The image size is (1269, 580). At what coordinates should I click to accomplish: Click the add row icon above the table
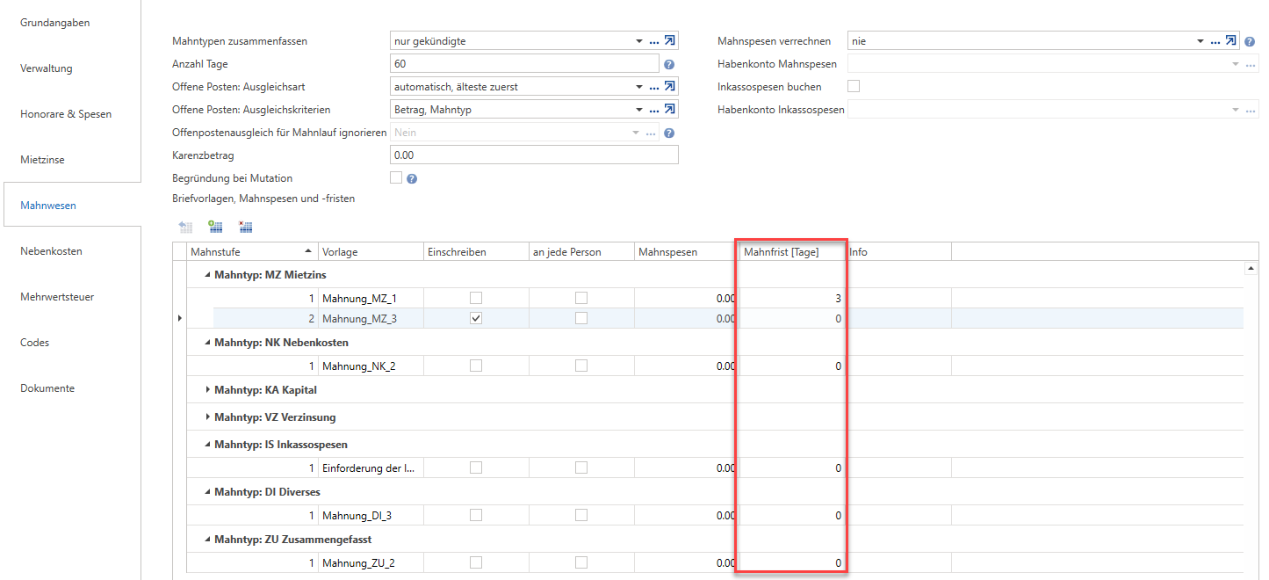tap(215, 227)
